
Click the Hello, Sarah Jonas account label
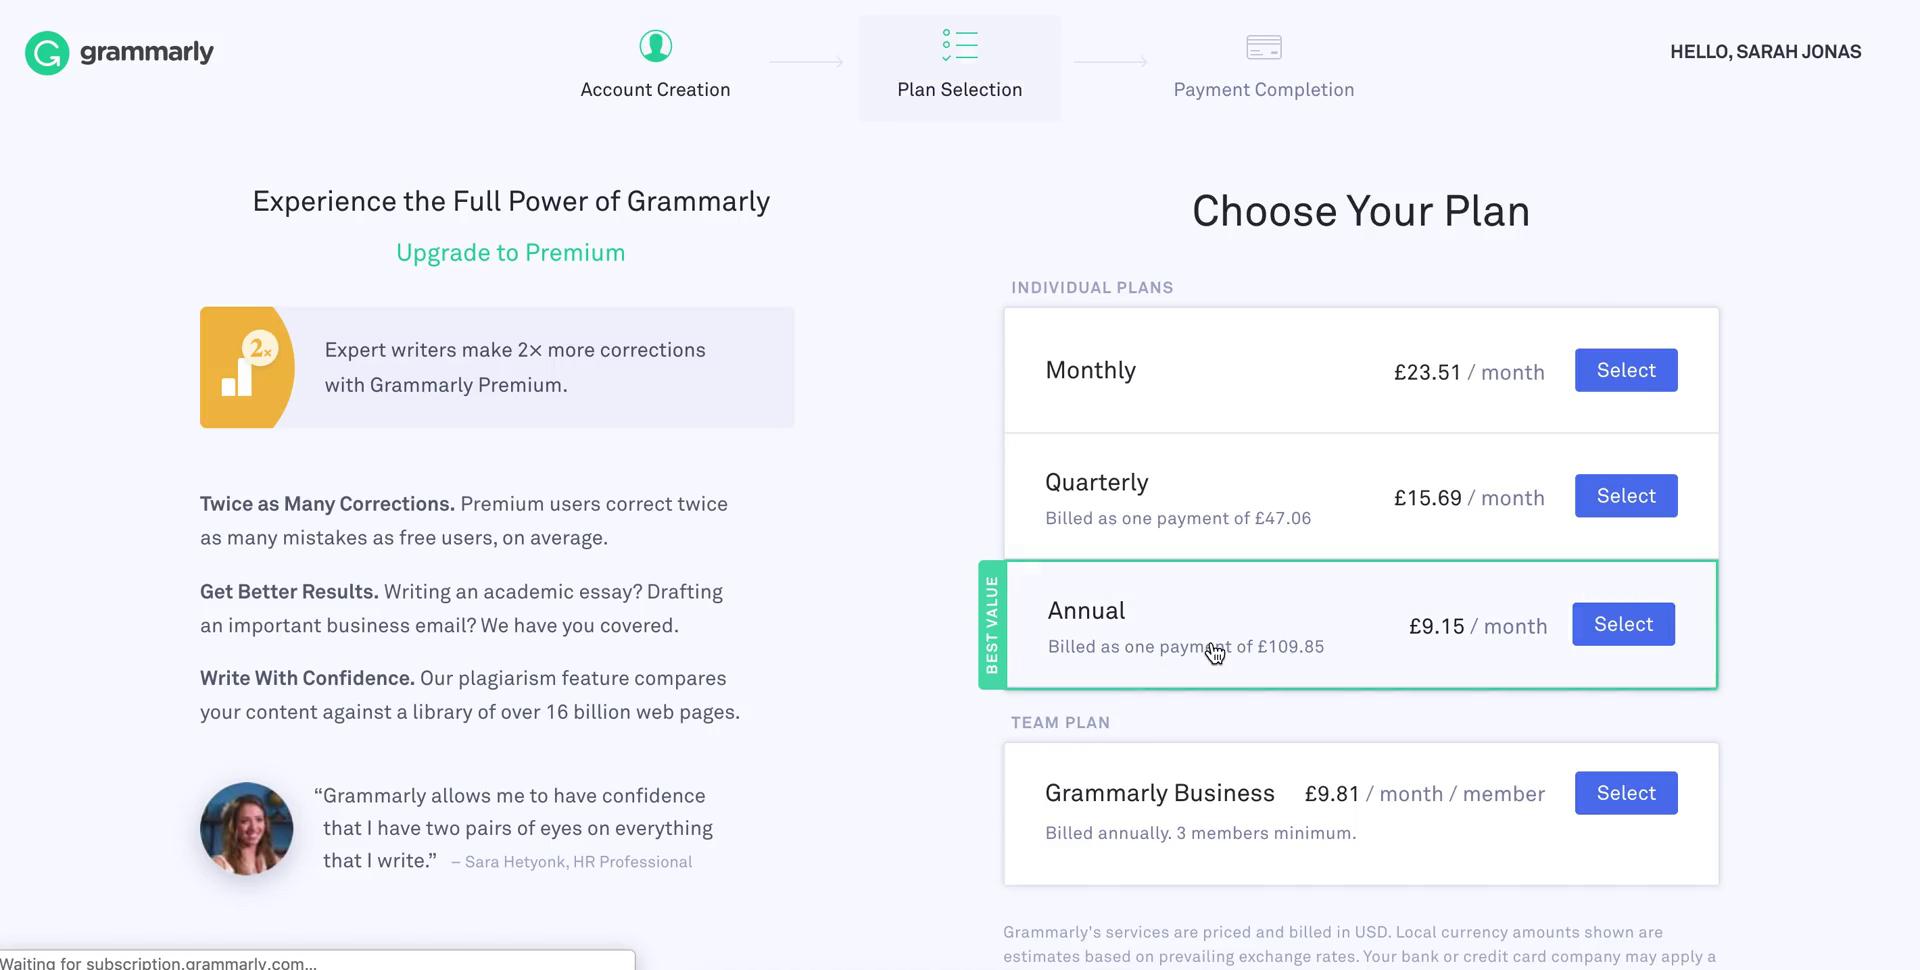point(1765,52)
